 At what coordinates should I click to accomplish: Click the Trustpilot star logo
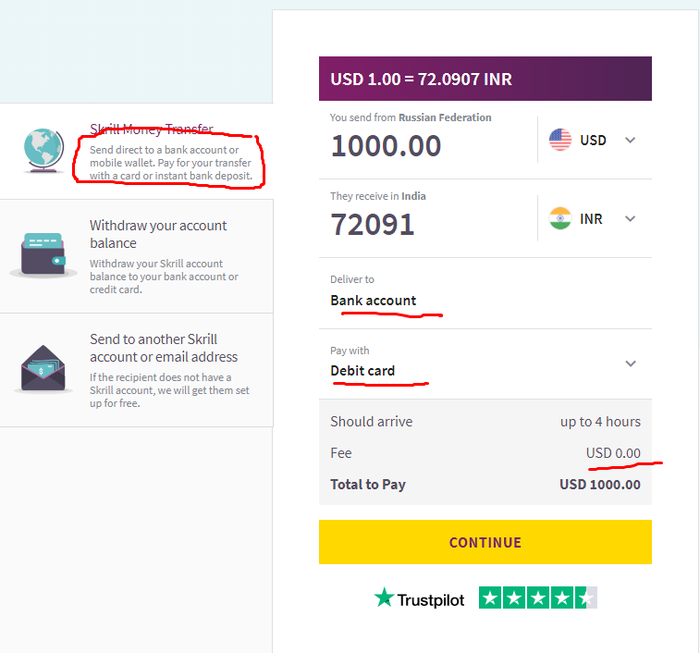(384, 598)
